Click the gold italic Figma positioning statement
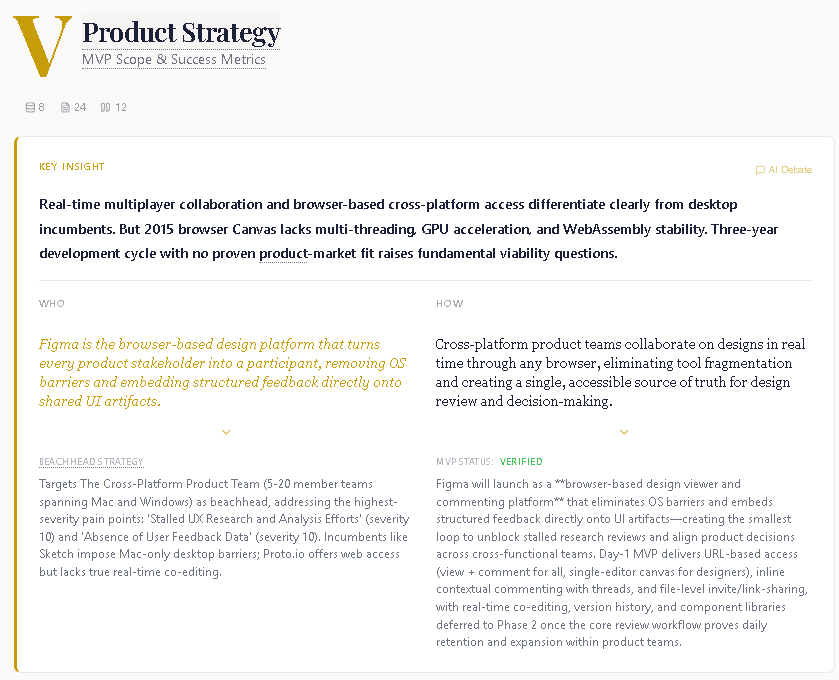 tap(223, 372)
